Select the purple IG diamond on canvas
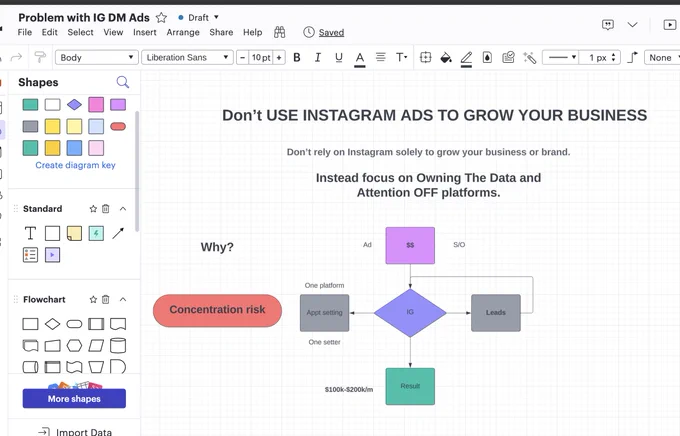This screenshot has width=680, height=436. pos(410,312)
